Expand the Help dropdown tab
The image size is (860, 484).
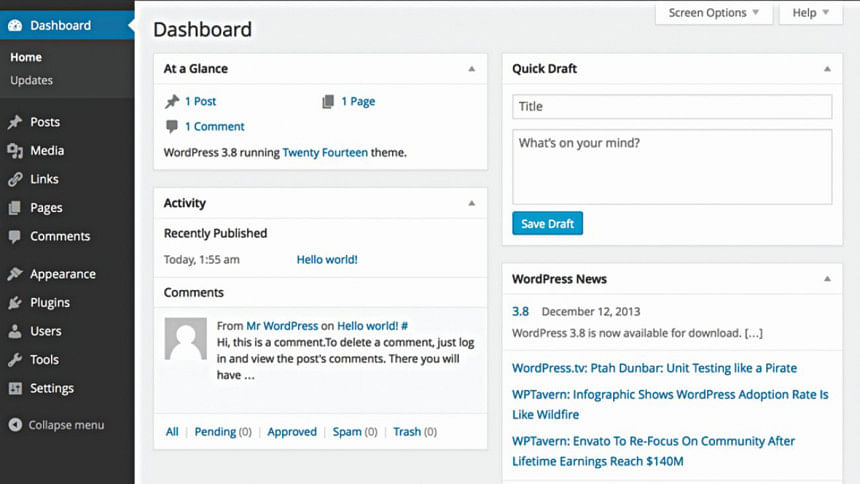click(x=810, y=13)
